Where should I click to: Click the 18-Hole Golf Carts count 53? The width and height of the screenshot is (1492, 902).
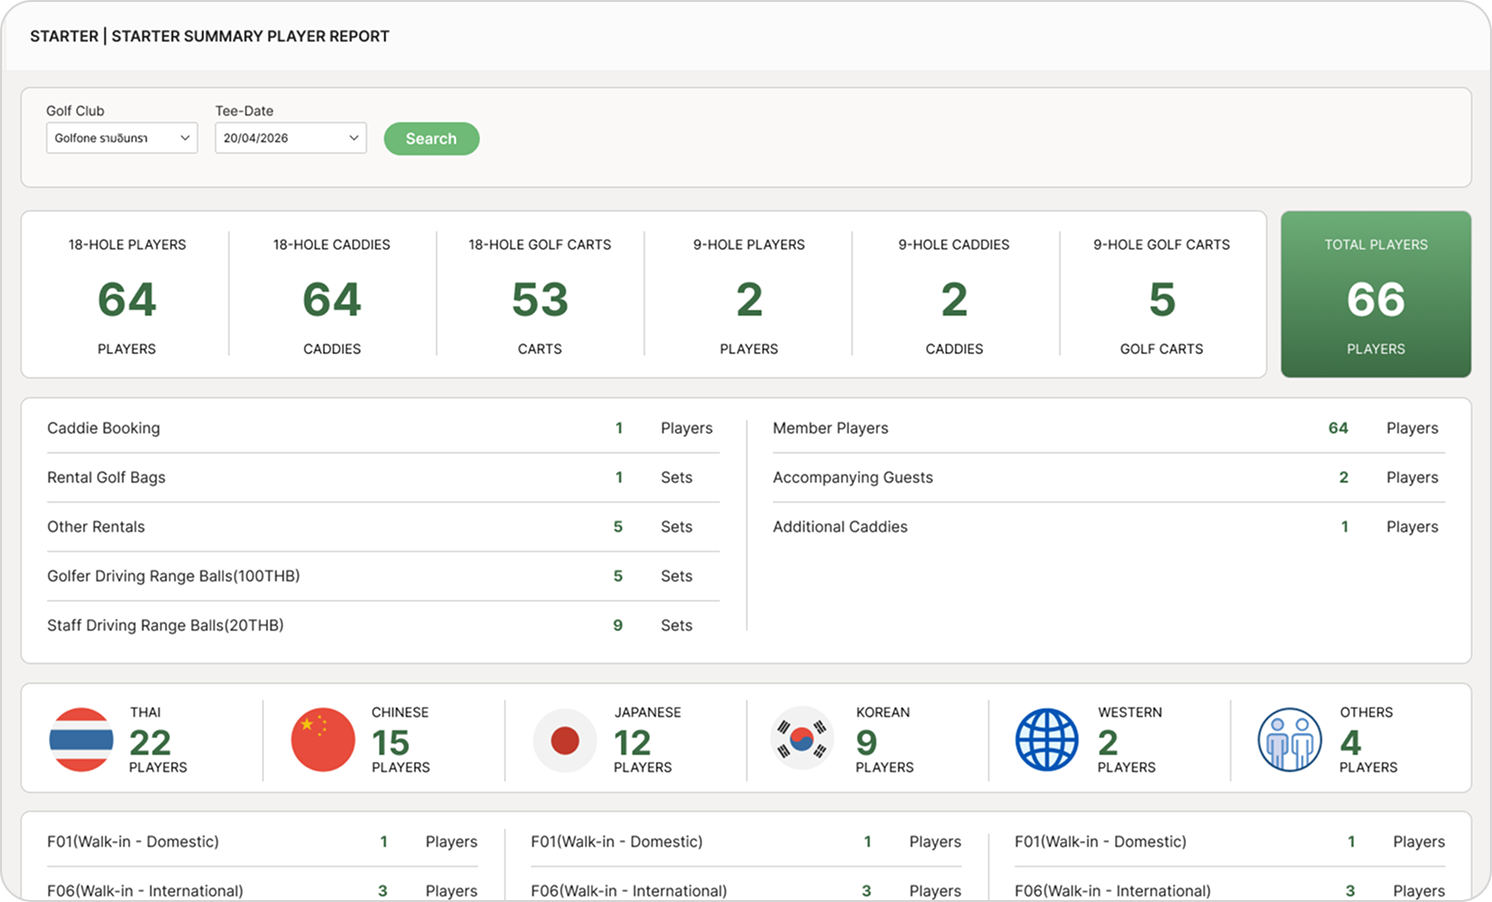(540, 300)
